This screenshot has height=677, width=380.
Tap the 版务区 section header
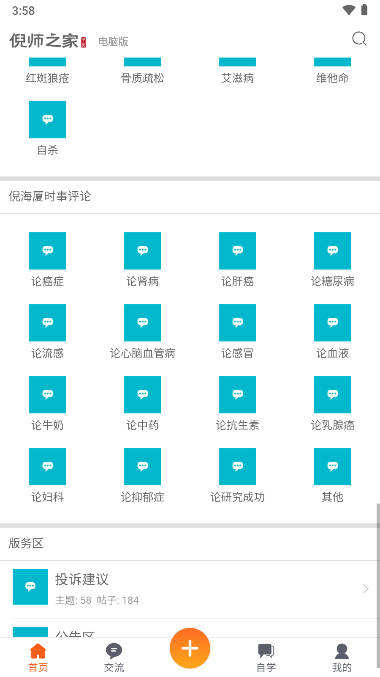[26, 544]
